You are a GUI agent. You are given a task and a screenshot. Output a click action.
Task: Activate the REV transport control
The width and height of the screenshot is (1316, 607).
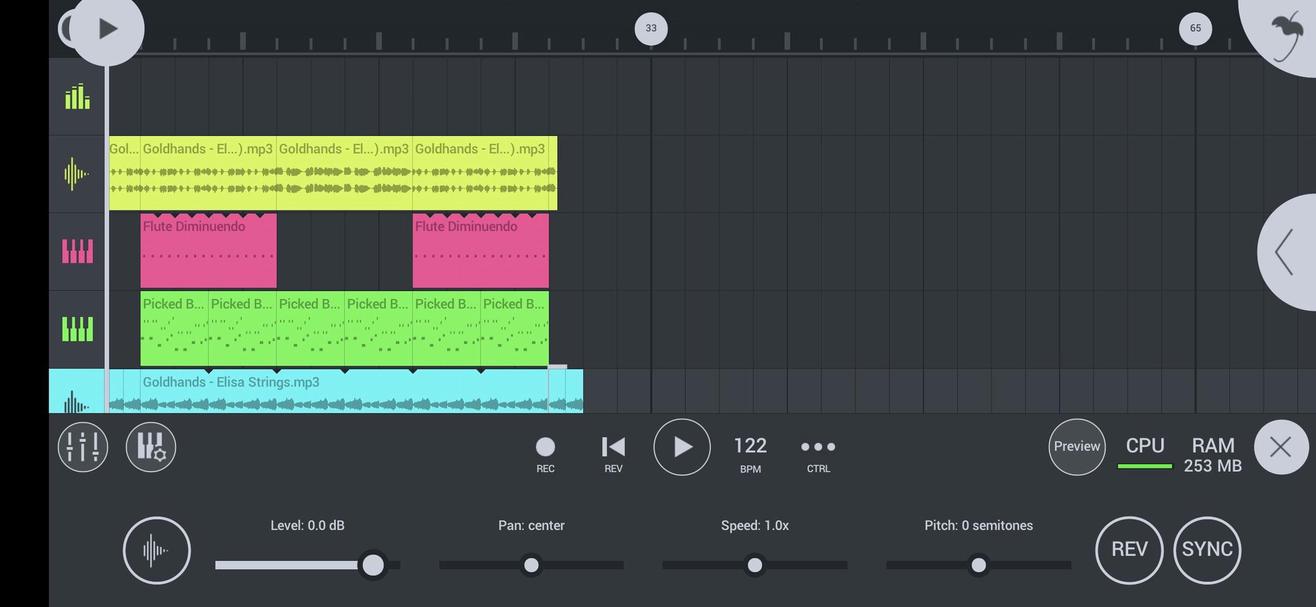[612, 446]
